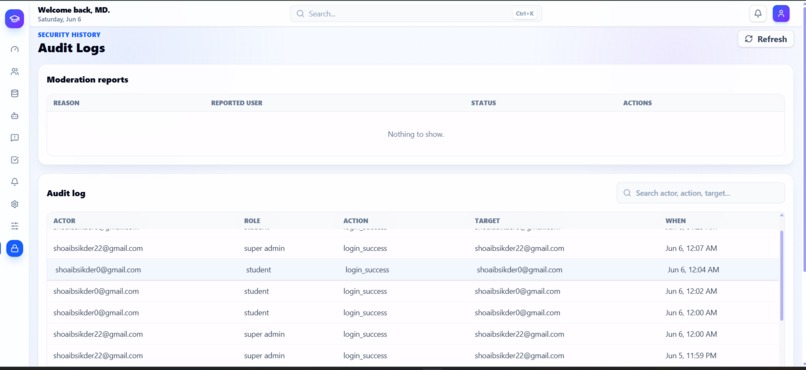Open the user profile avatar button
The image size is (806, 370).
pyautogui.click(x=781, y=14)
